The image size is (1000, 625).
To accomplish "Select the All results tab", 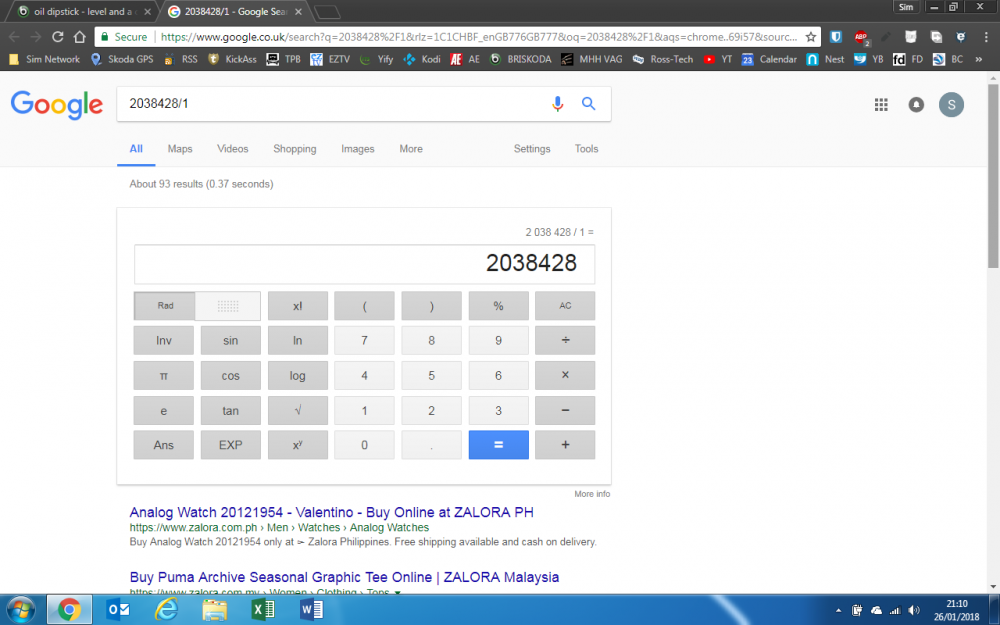I will pos(136,149).
